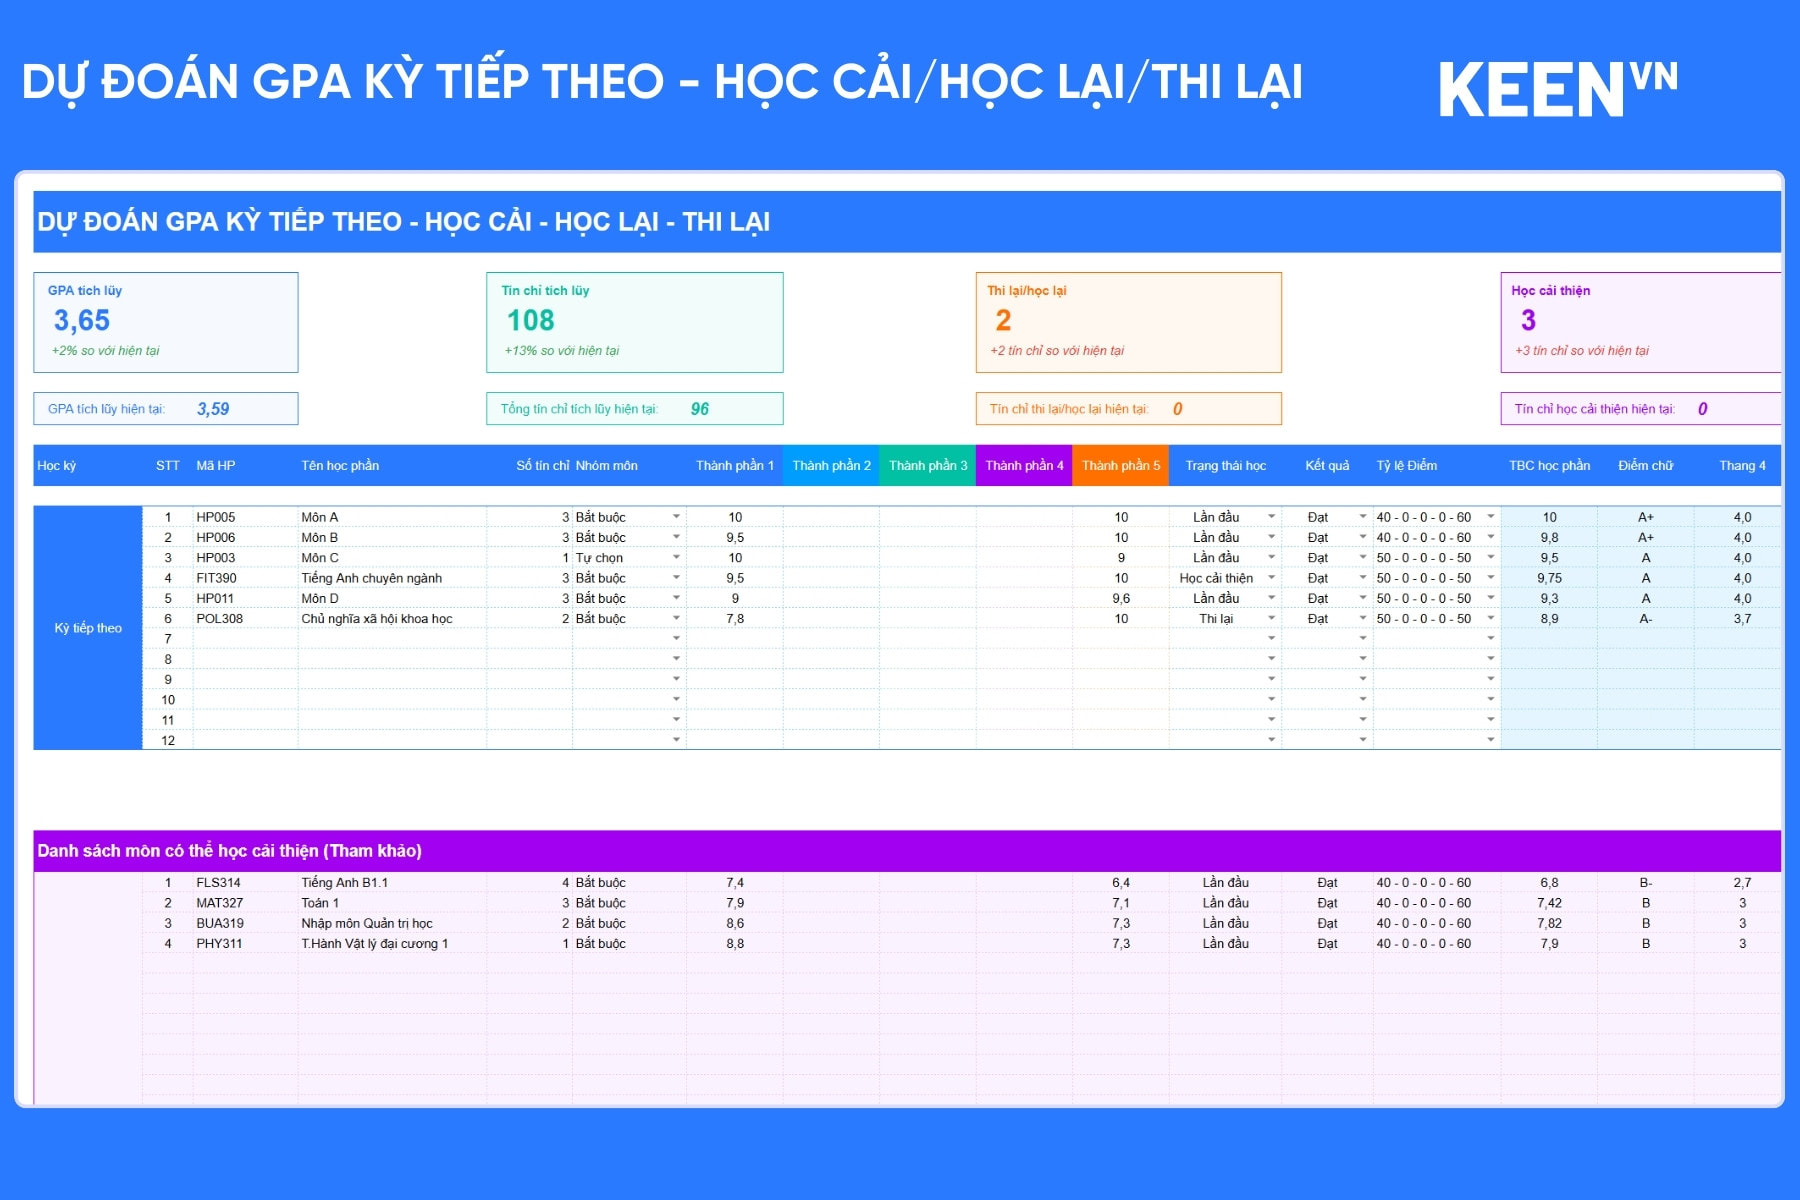Click the Tổng tín chỉ tích lũy hiện tại field

point(634,409)
